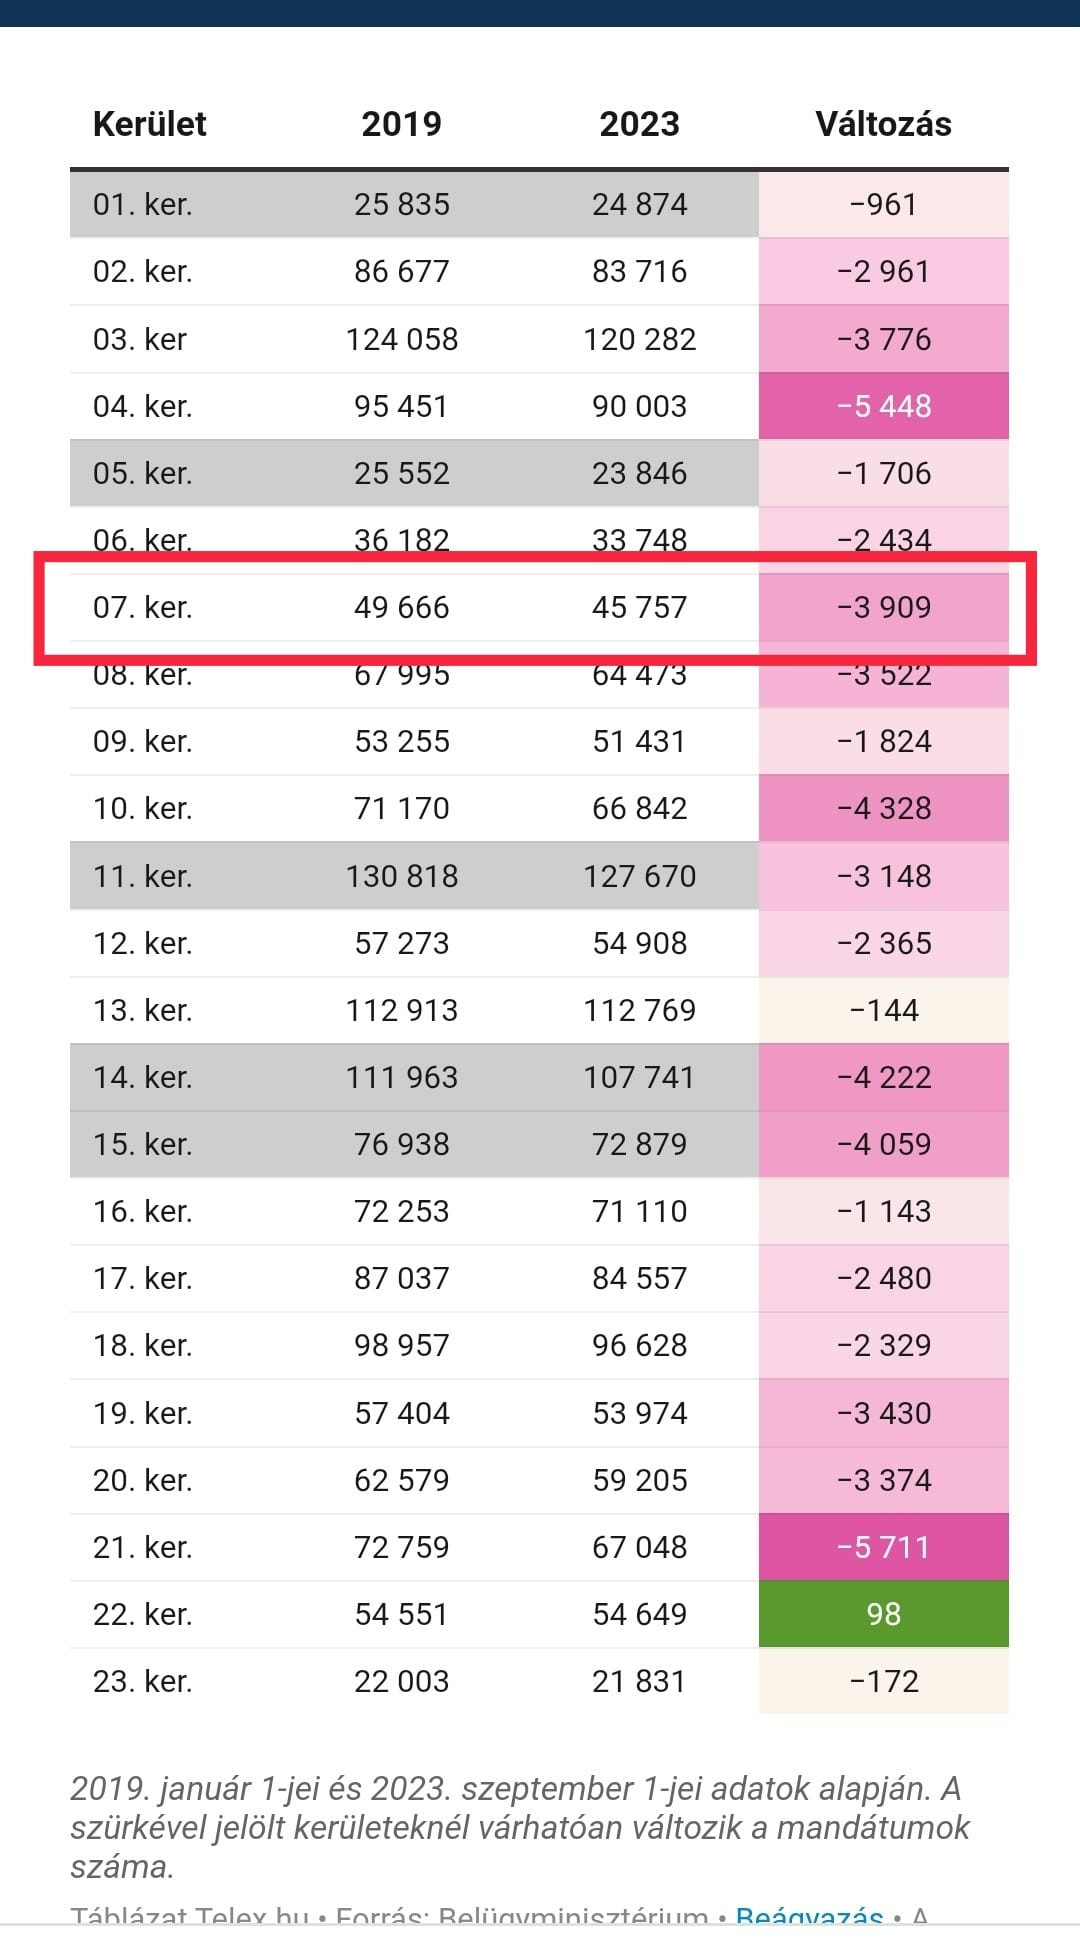Click the −3 909 cell in 07. ker.
Image resolution: width=1080 pixels, height=1945 pixels.
point(884,607)
